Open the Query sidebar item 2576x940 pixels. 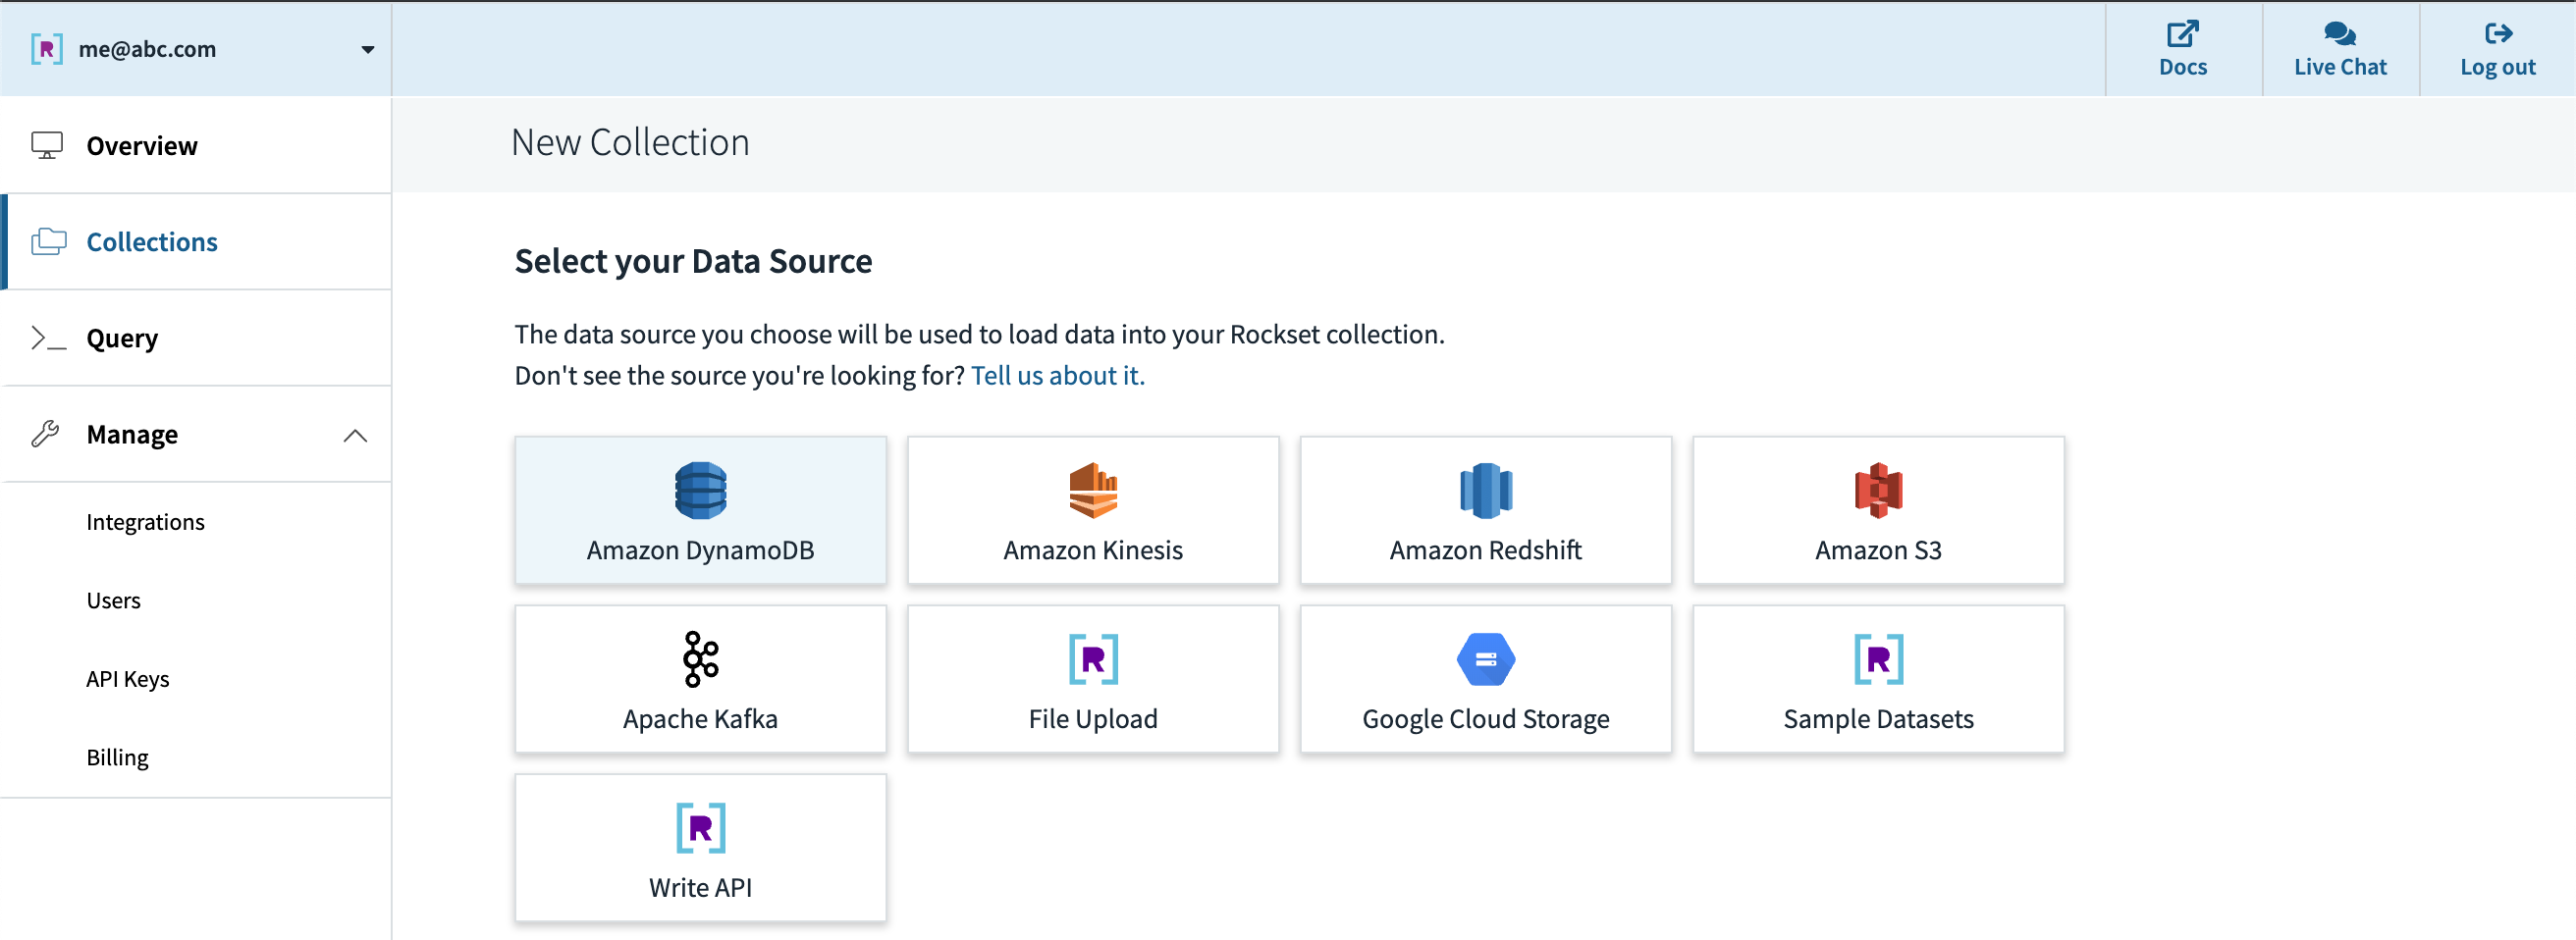click(196, 338)
